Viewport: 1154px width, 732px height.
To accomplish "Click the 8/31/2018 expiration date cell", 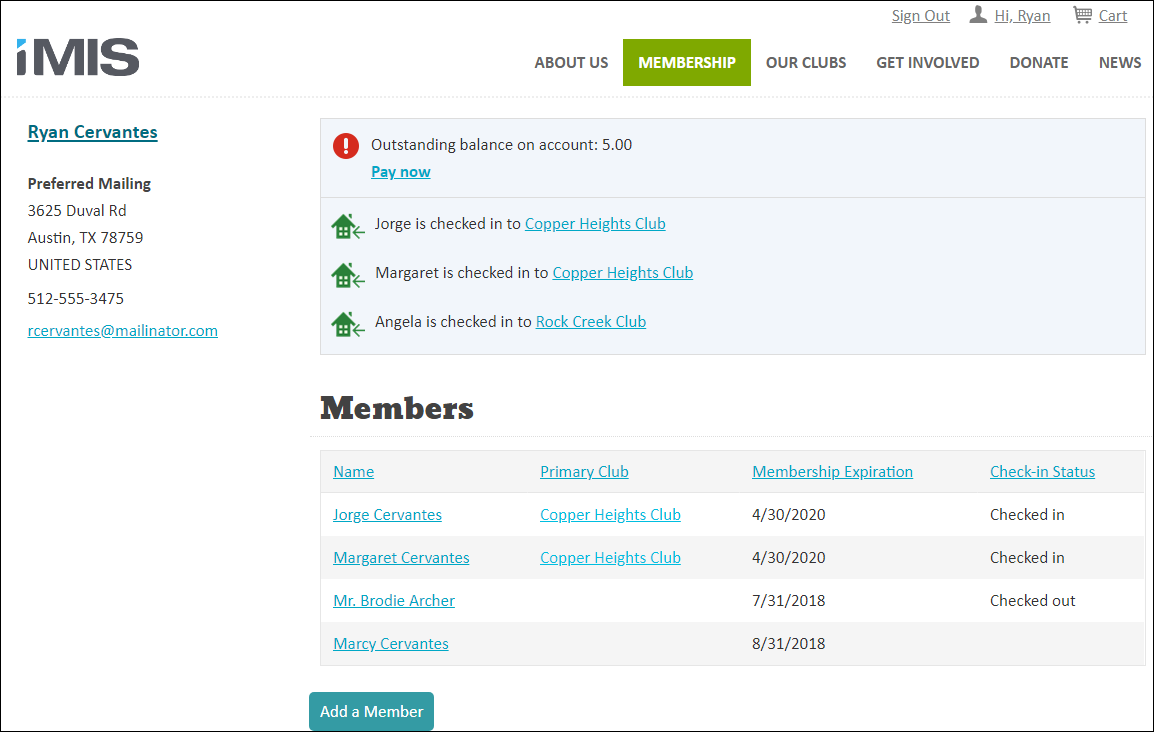I will [788, 644].
